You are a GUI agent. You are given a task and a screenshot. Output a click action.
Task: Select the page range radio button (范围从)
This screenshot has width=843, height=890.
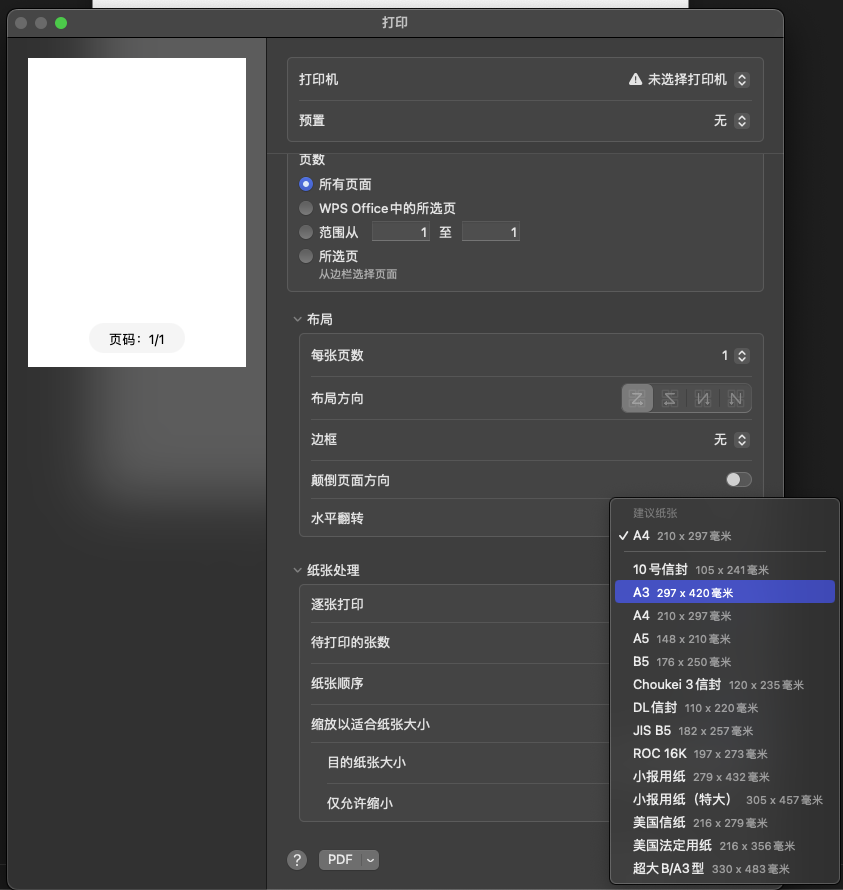coord(306,232)
